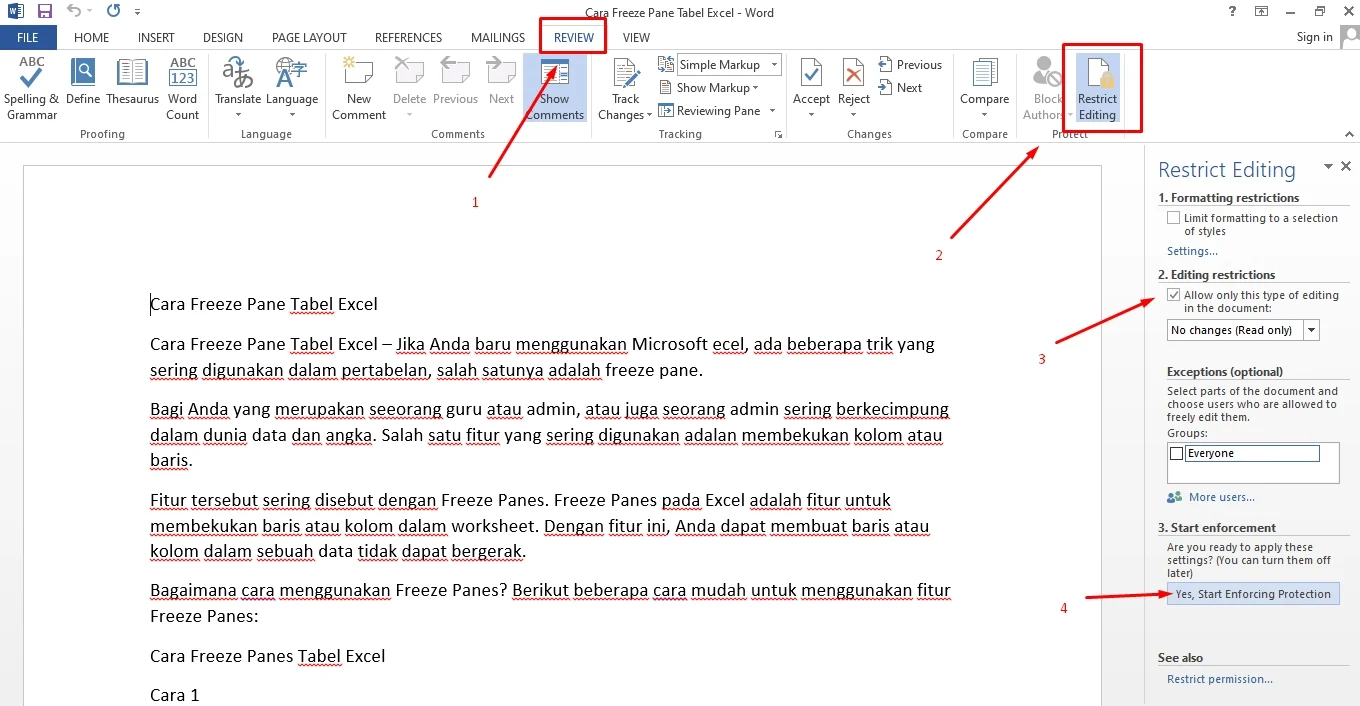Screen dimensions: 1360x706
Task: Open the Show Markup dropdown
Action: 708,88
